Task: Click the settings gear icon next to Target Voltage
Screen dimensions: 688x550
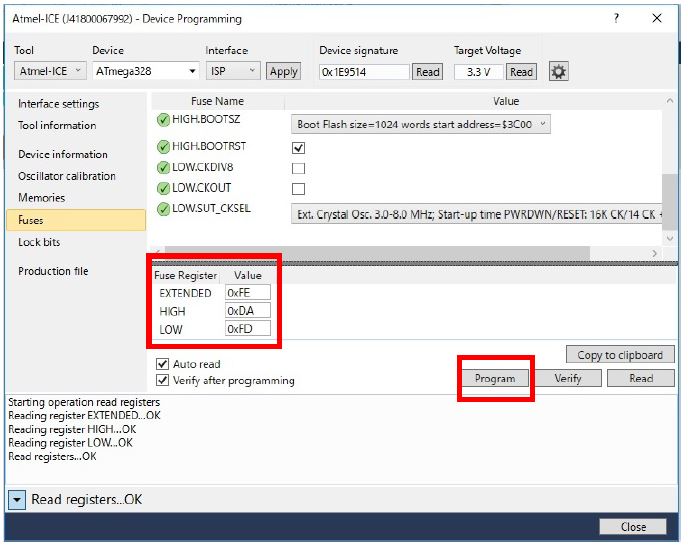Action: tap(558, 71)
